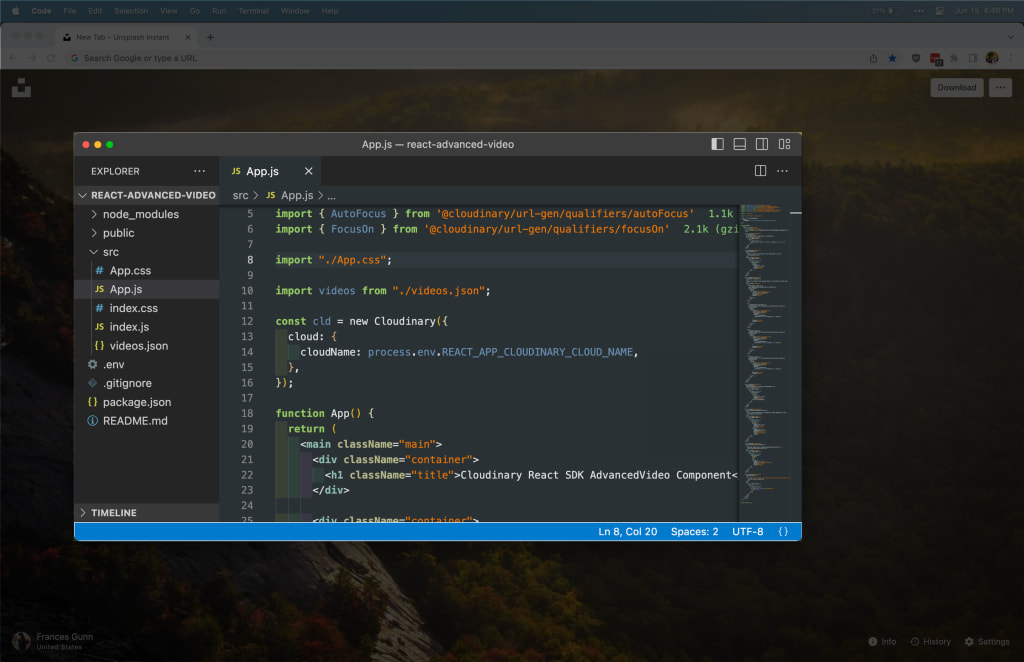Open the .gitignore file
1024x662 pixels.
coord(147,383)
